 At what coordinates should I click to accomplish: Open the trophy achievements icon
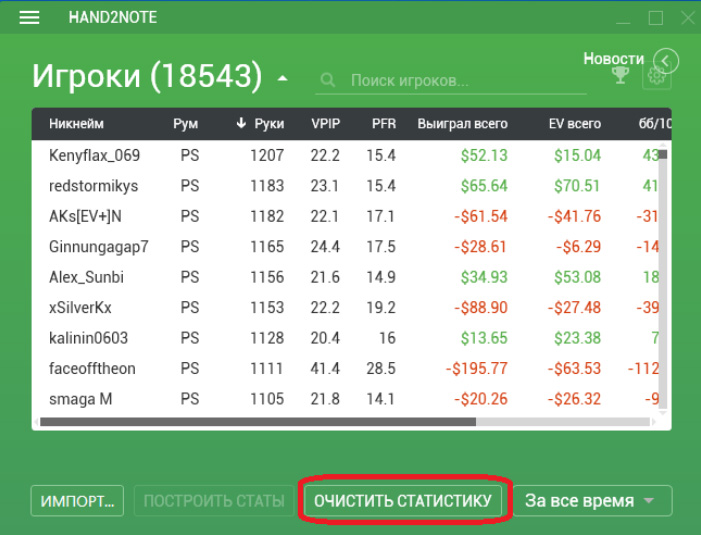(621, 75)
